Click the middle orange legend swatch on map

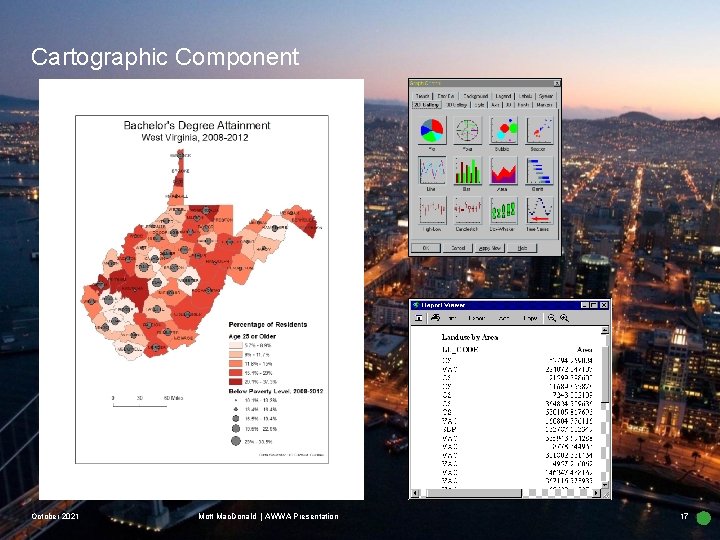coord(236,364)
